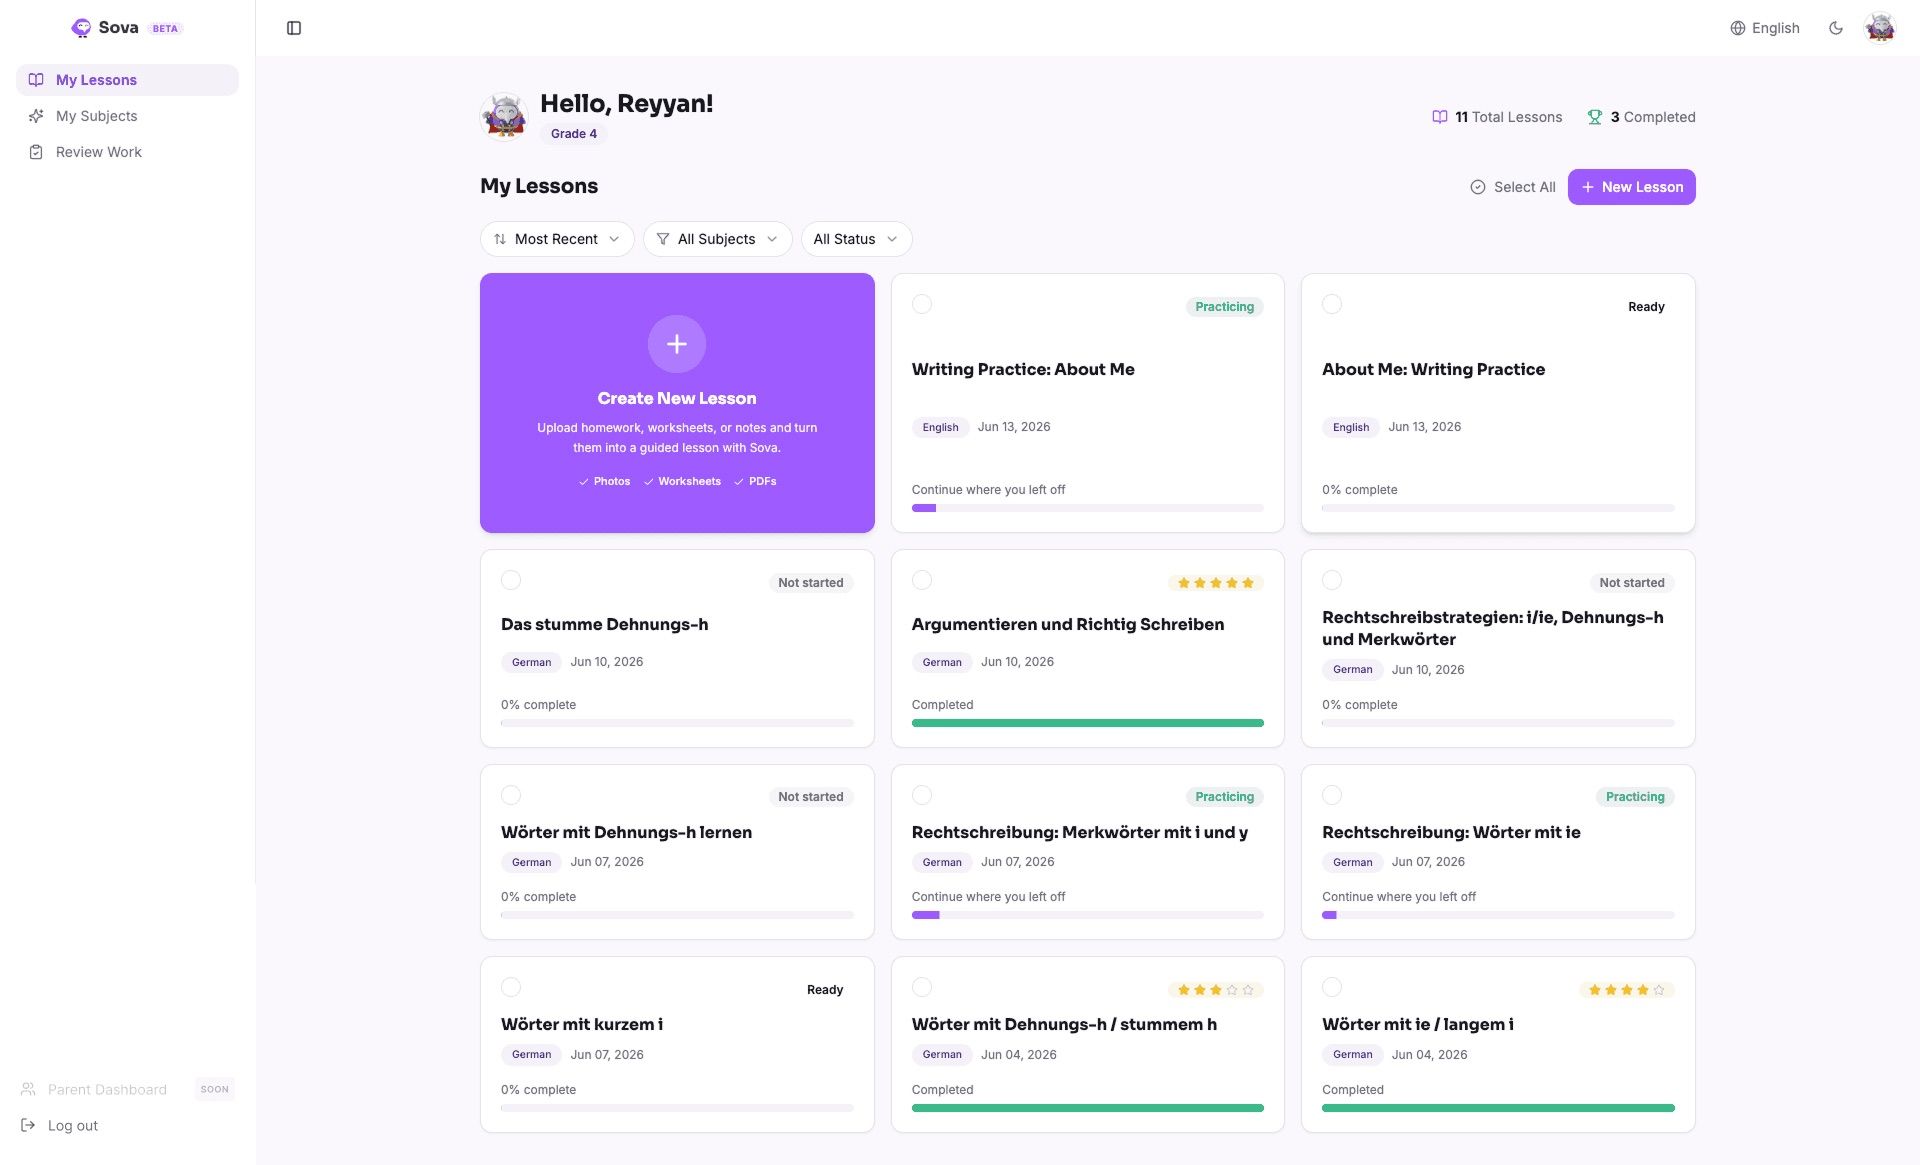Click the plus circle in Create New Lesson
The image size is (1920, 1165).
click(x=677, y=344)
